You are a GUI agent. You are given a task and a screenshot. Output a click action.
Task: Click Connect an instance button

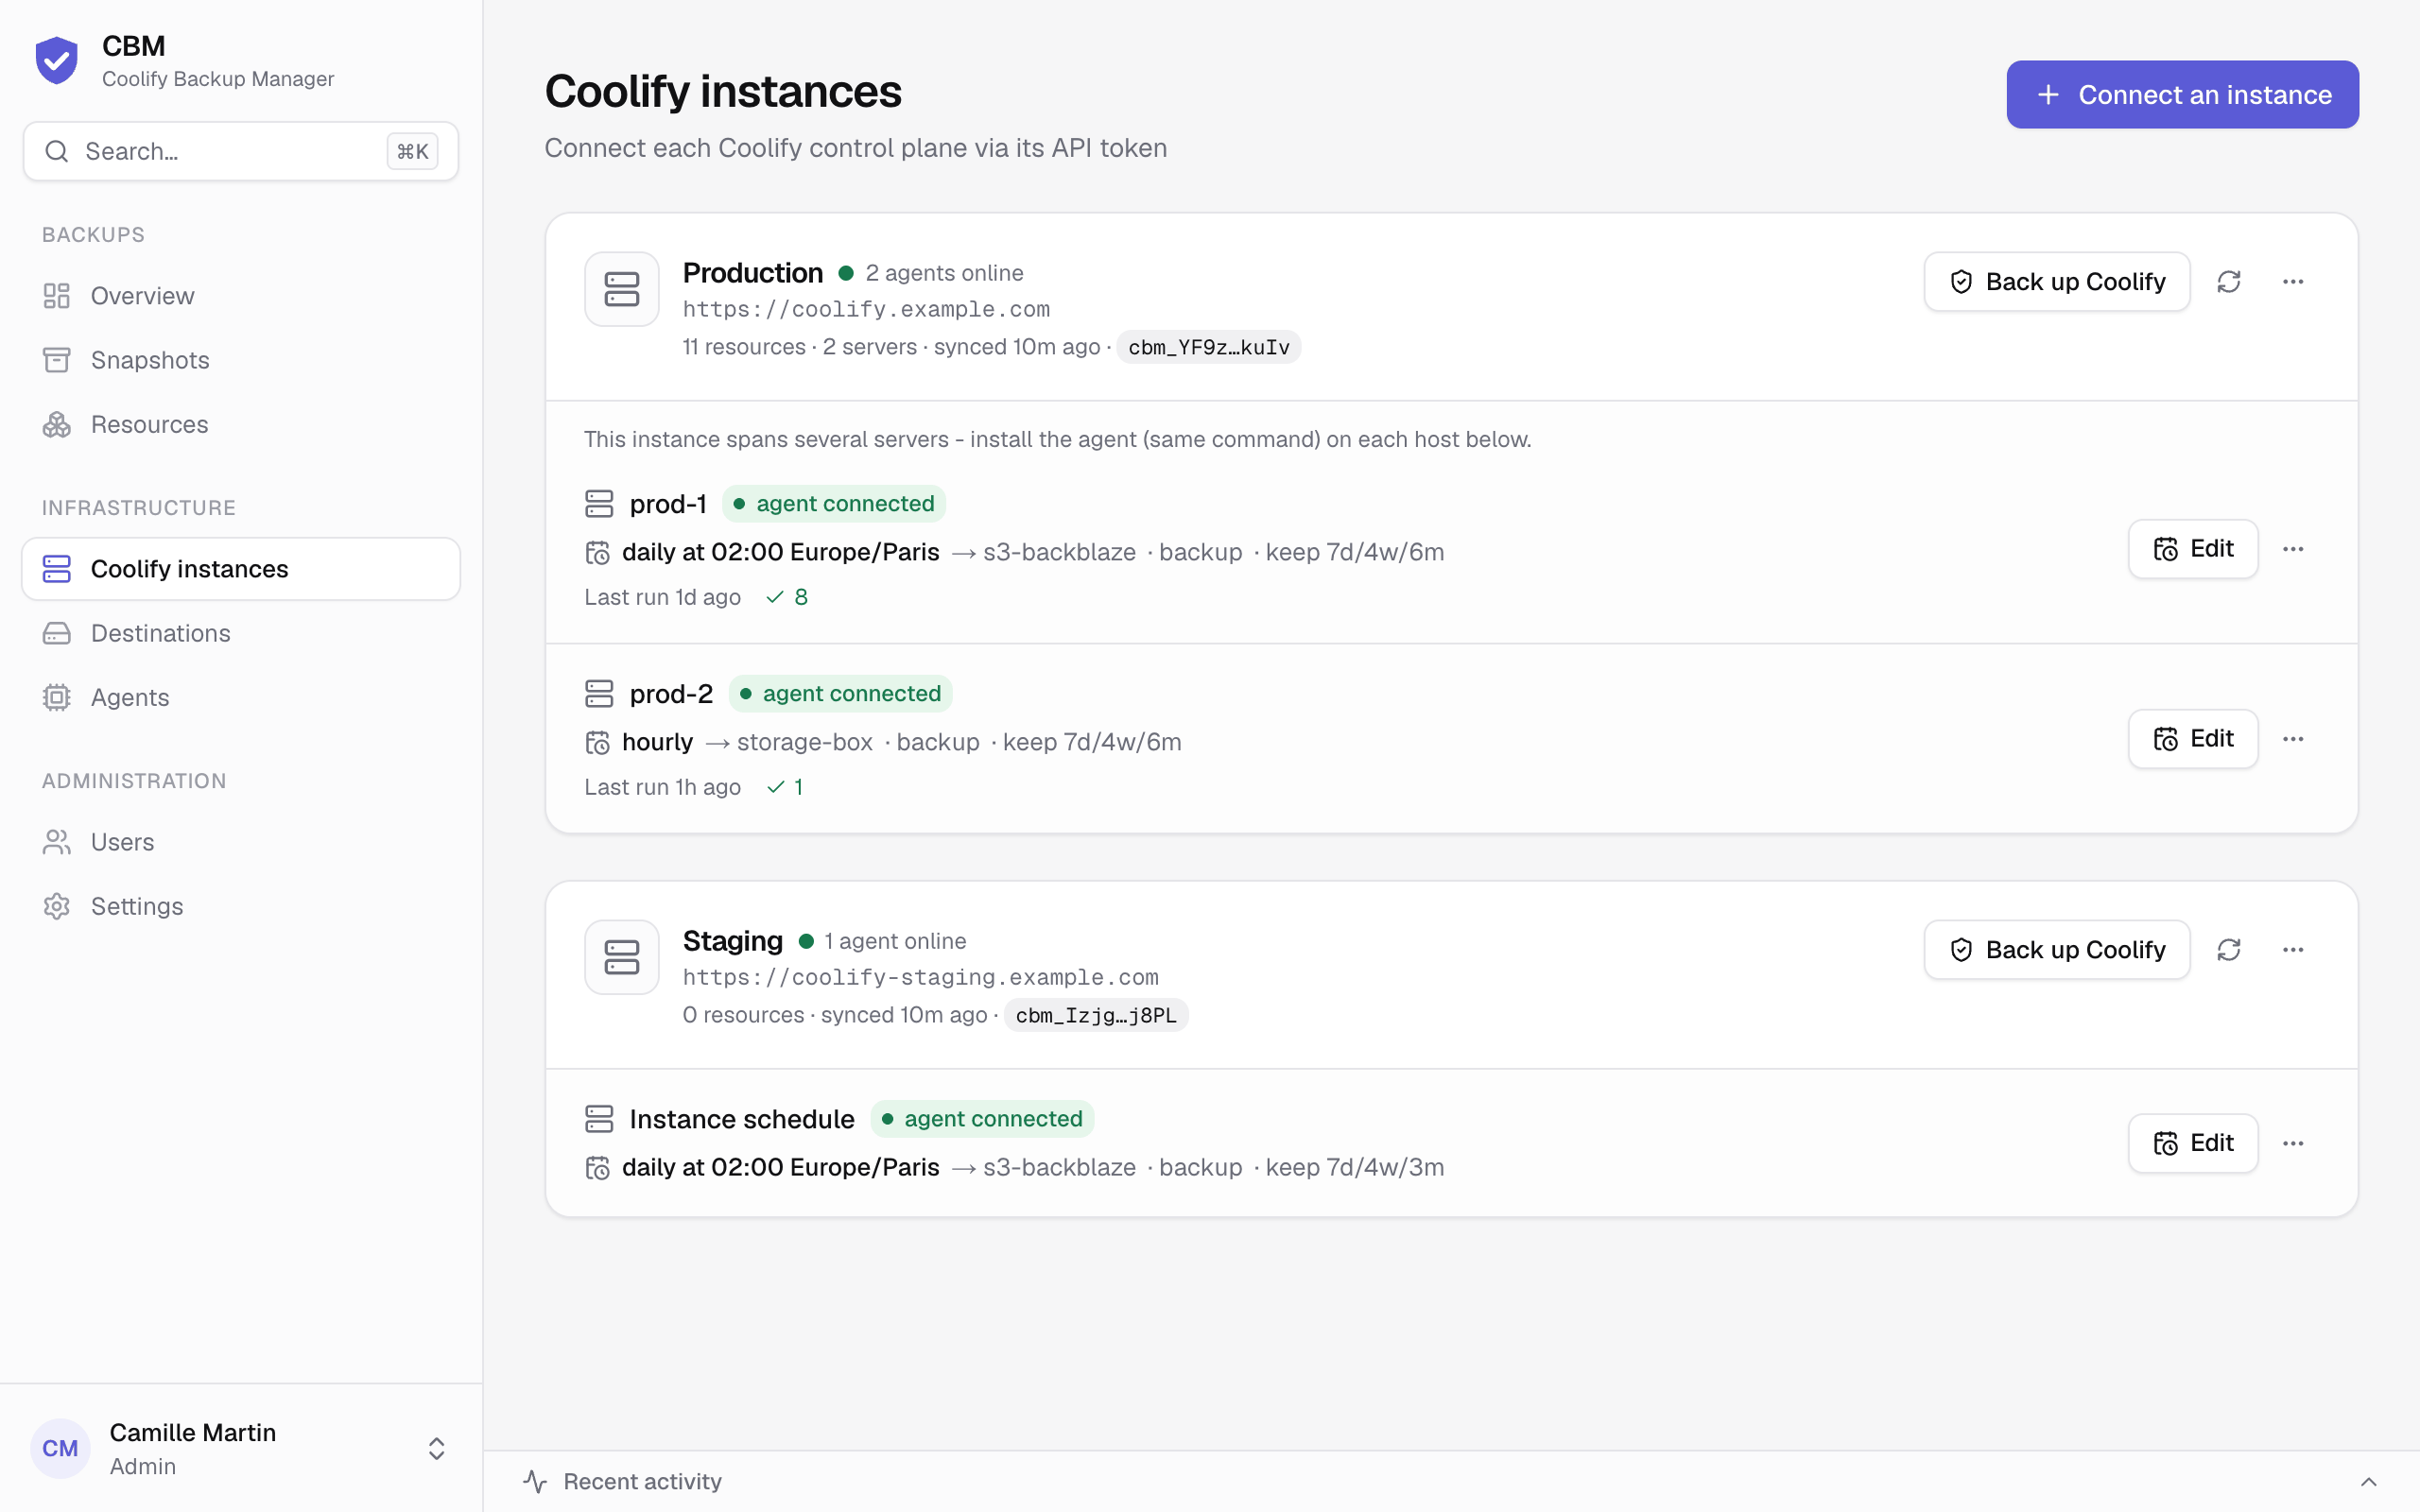(x=2182, y=95)
